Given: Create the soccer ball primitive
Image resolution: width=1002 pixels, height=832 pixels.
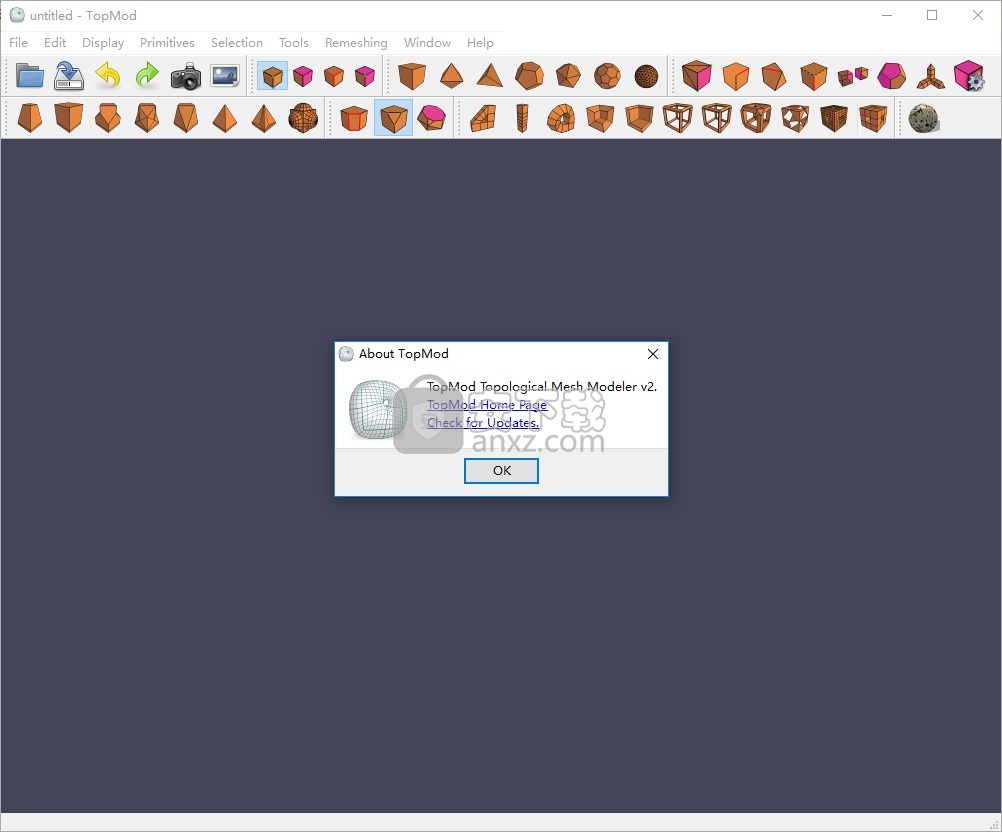Looking at the screenshot, I should tap(607, 76).
